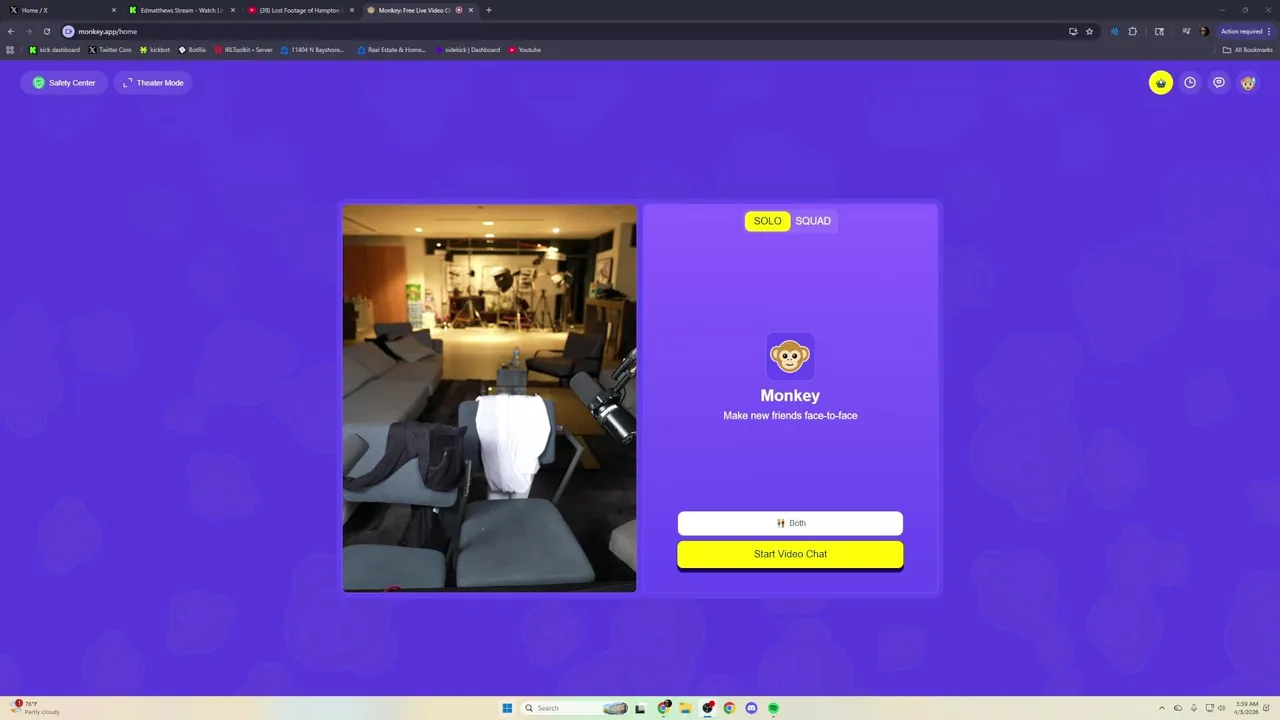Open the browser extensions puzzle icon

[x=1133, y=31]
